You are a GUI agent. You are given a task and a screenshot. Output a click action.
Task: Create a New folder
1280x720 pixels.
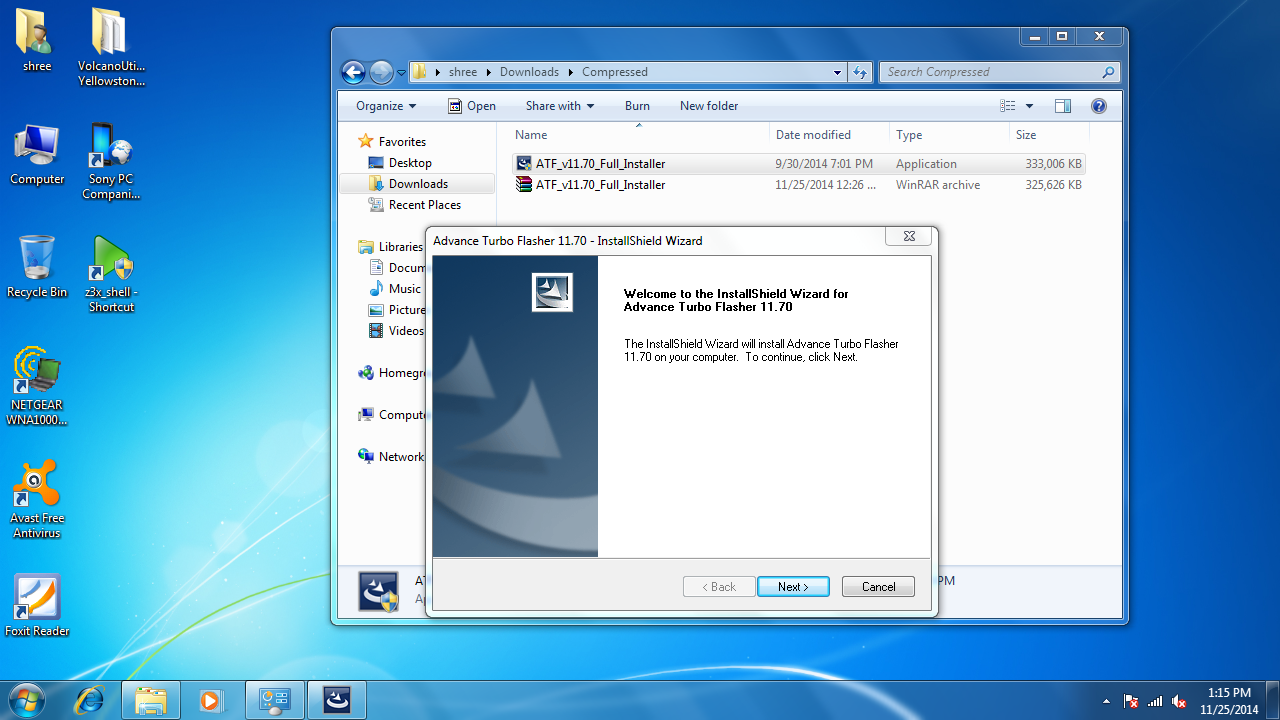tap(709, 106)
